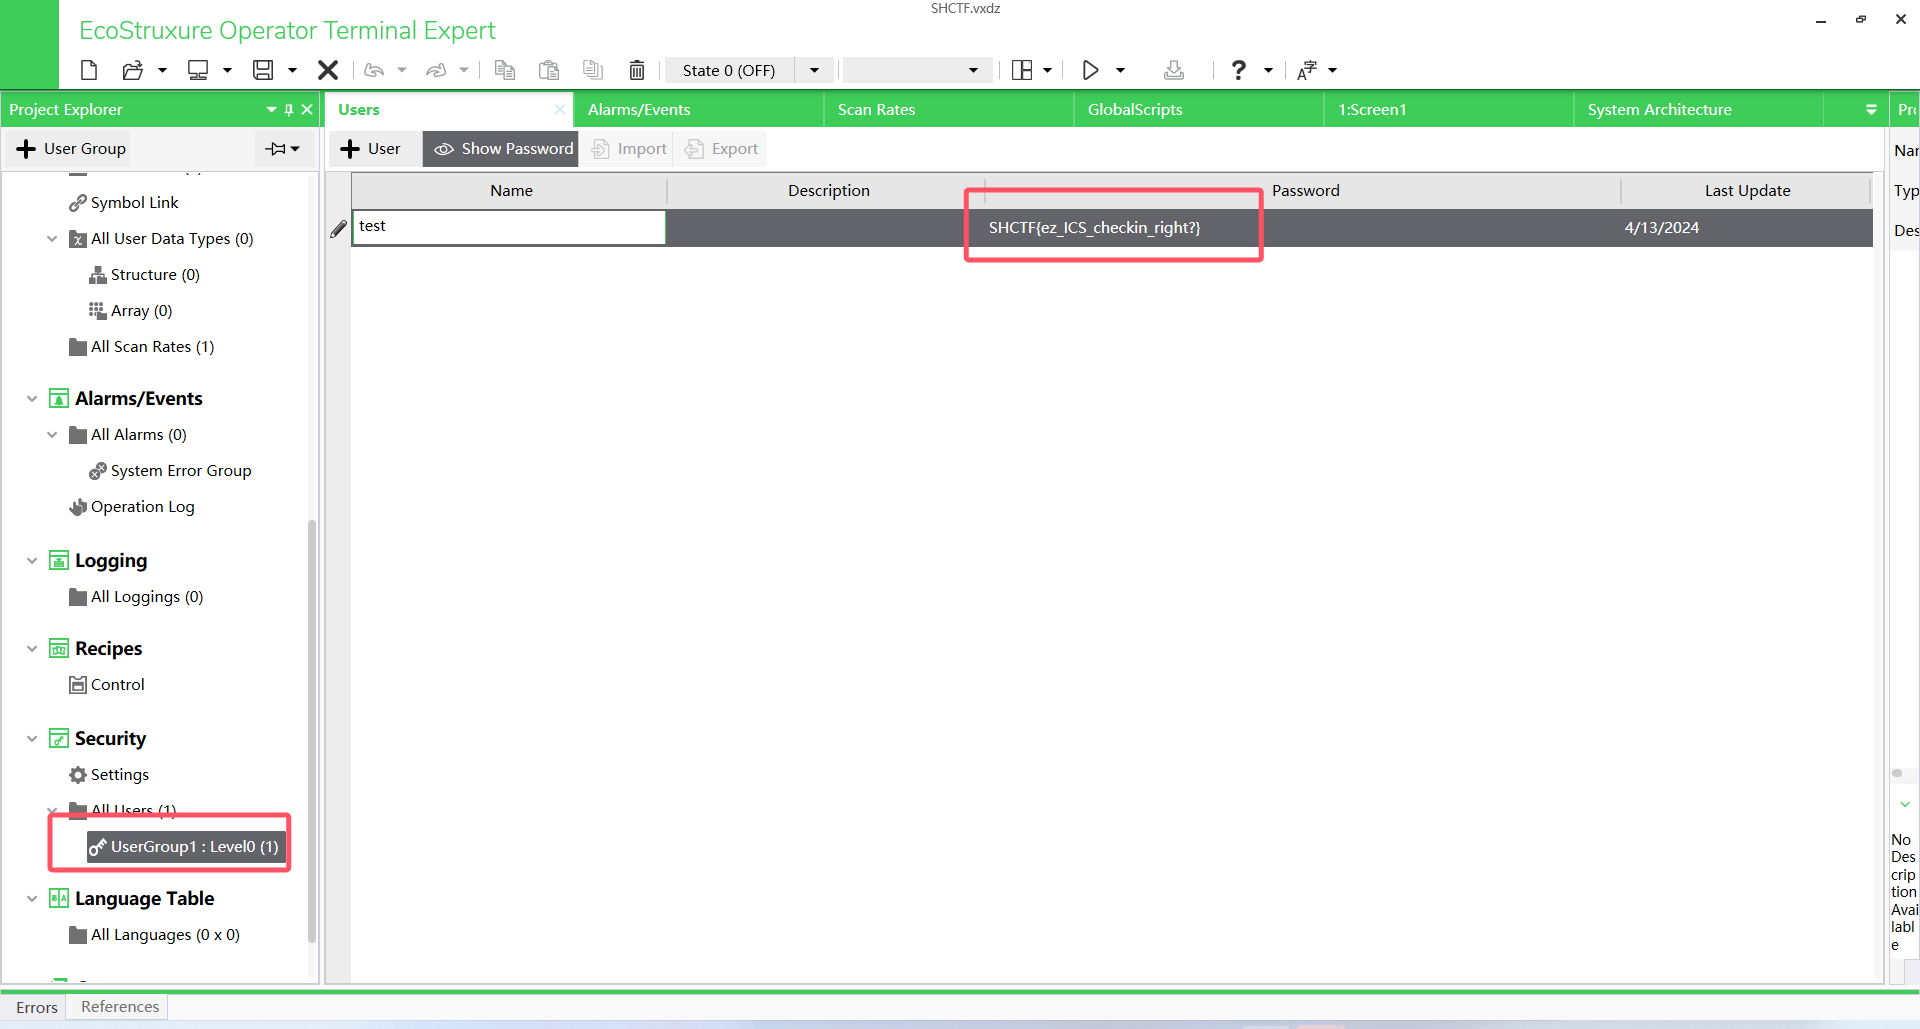1920x1029 pixels.
Task: Click the Undo arrow icon
Action: (x=374, y=70)
